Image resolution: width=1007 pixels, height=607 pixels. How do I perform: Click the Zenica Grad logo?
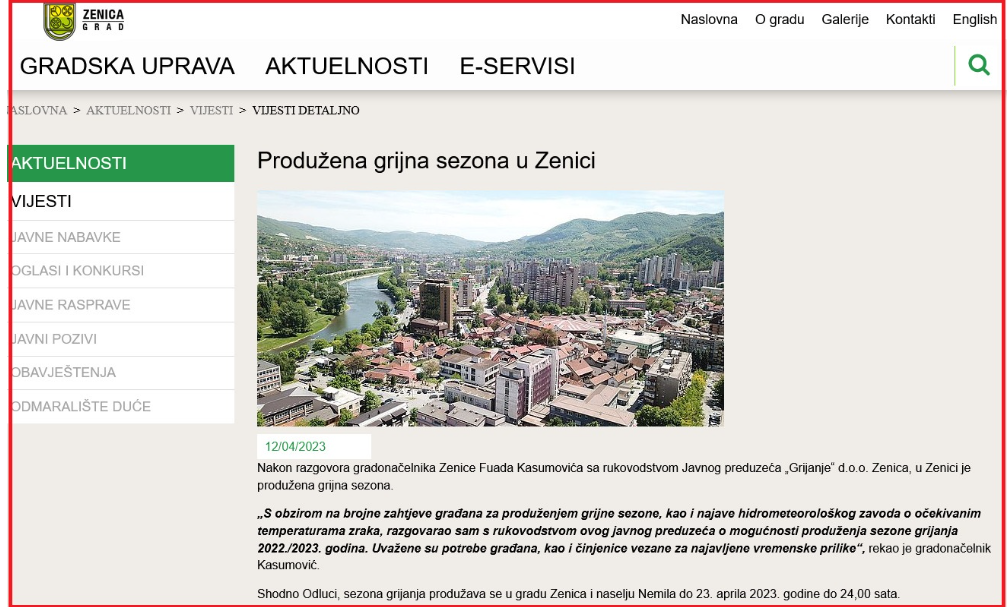pos(83,20)
